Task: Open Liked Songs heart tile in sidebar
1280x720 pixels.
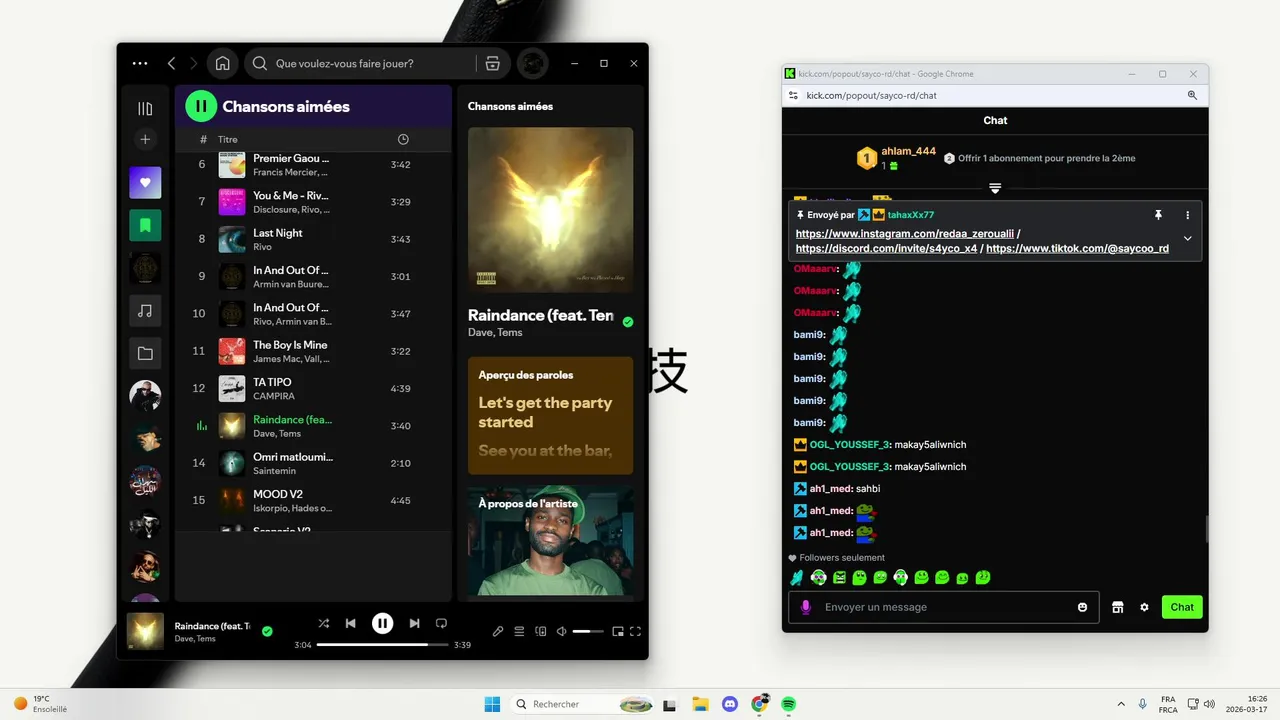Action: pos(145,183)
